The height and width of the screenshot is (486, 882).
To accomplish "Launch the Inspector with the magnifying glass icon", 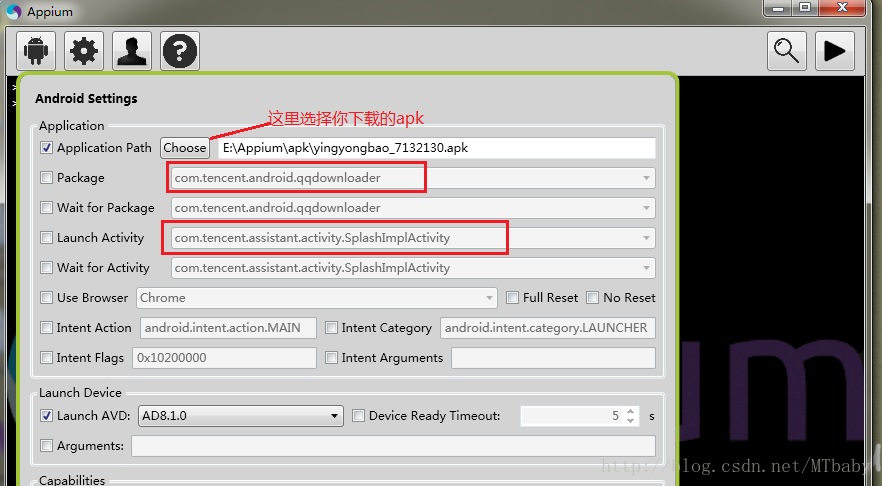I will 786,51.
